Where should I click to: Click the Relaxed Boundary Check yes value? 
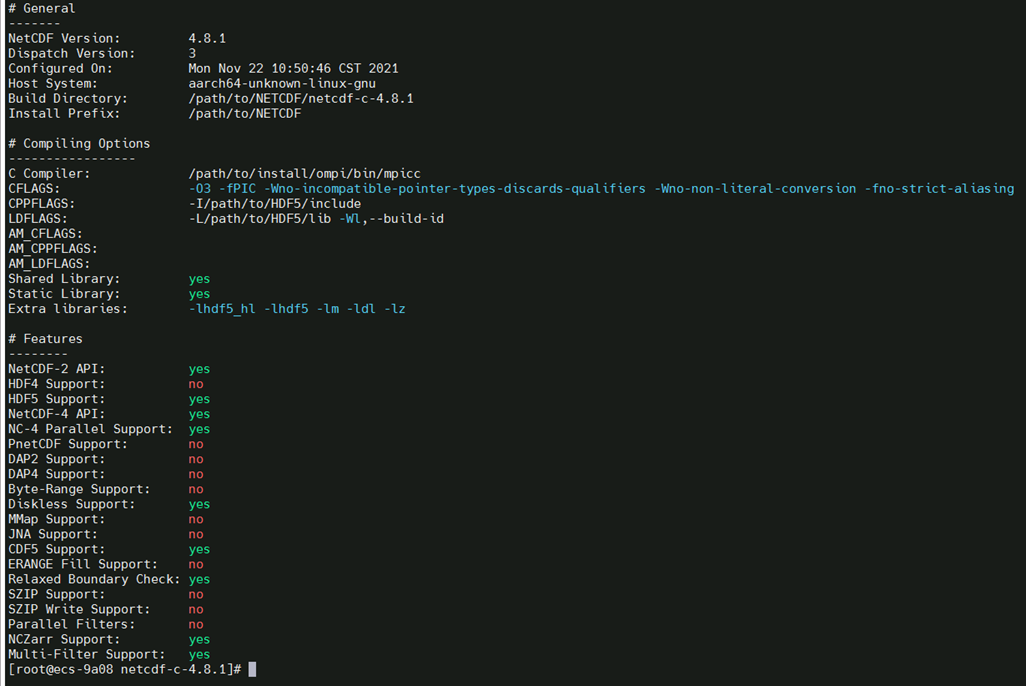coord(200,580)
